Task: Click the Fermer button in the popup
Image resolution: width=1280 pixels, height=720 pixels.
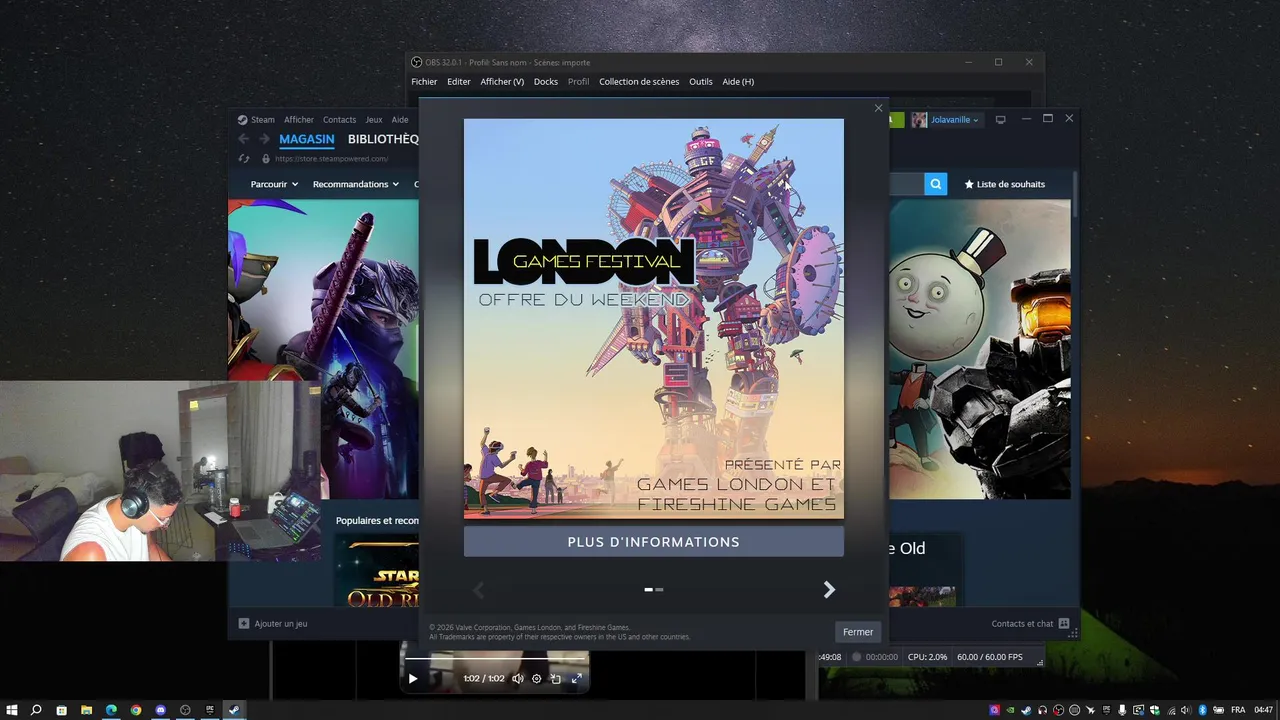Action: point(858,632)
